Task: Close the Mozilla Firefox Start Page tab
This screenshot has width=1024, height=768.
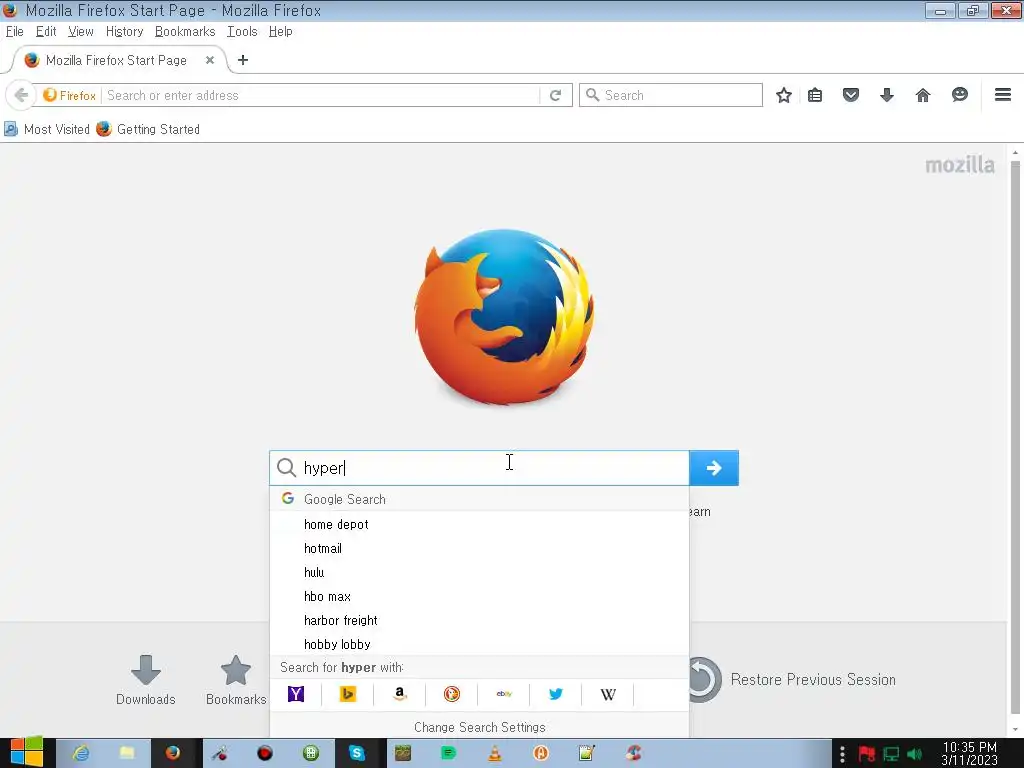Action: point(210,60)
